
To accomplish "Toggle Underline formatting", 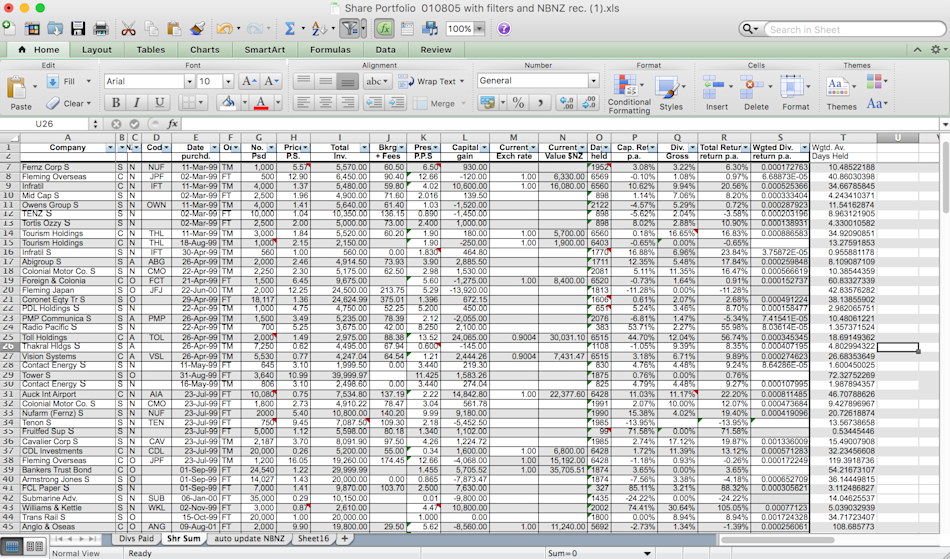I will point(159,102).
